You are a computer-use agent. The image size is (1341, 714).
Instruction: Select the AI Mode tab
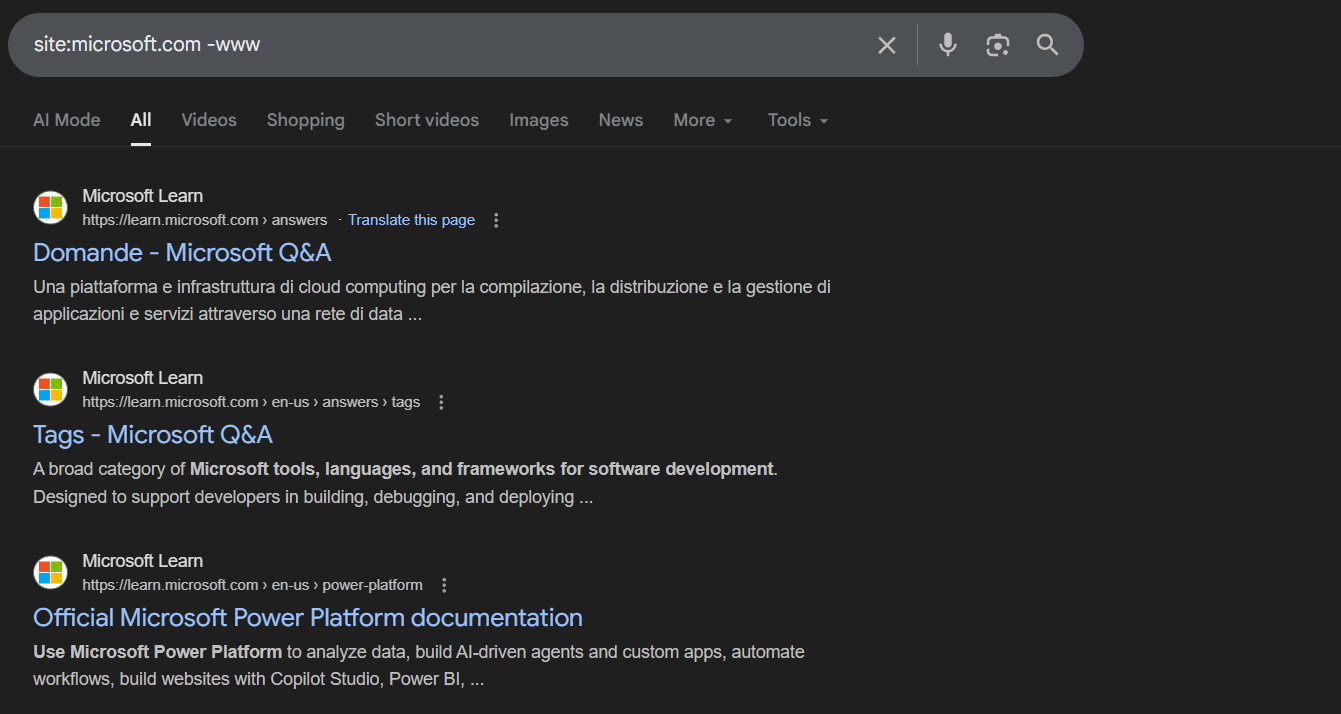tap(67, 120)
